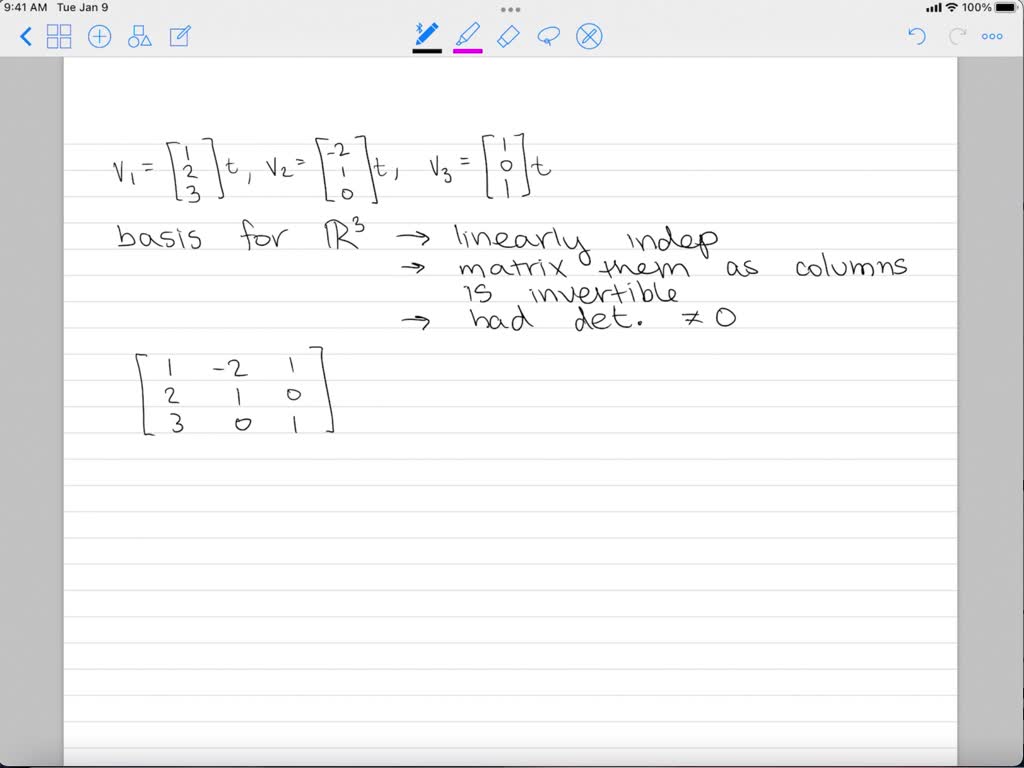Select the lasso selection tool
Screen dimensions: 1024x768
pos(550,36)
